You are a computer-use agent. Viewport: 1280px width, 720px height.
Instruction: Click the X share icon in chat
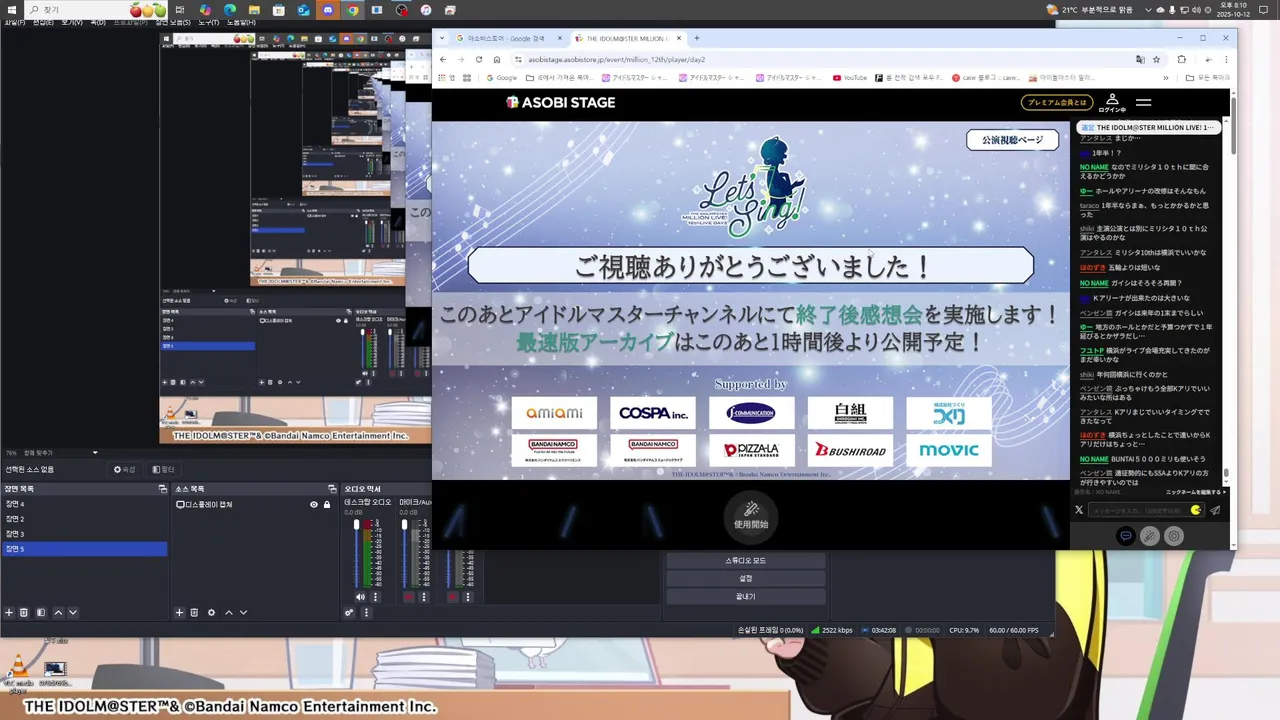[1079, 510]
